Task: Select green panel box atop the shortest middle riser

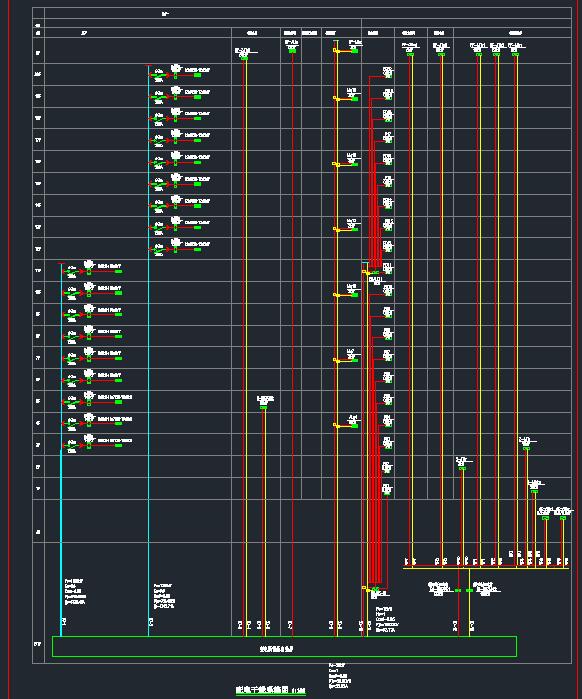Action: pyautogui.click(x=263, y=407)
